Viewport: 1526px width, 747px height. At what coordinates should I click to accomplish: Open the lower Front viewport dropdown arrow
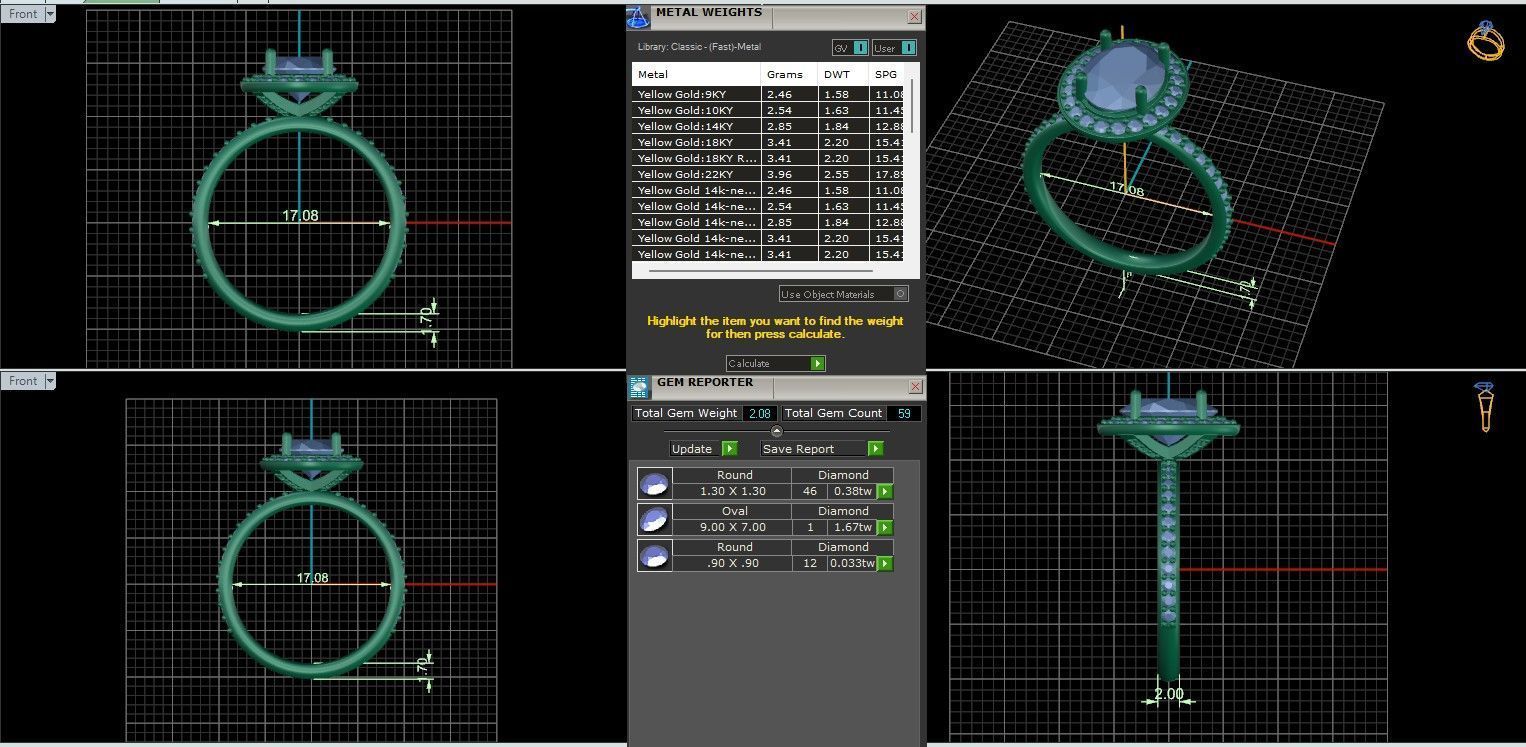[x=50, y=381]
